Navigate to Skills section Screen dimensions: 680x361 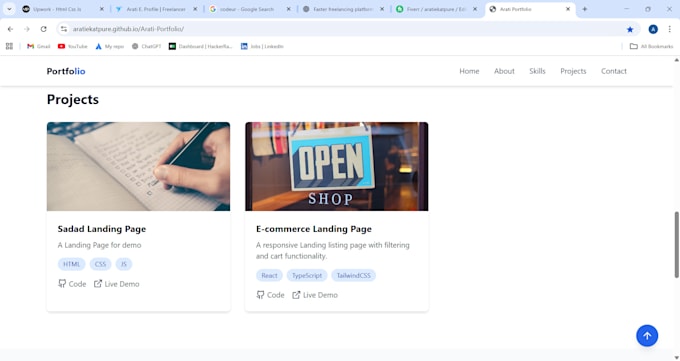point(537,71)
